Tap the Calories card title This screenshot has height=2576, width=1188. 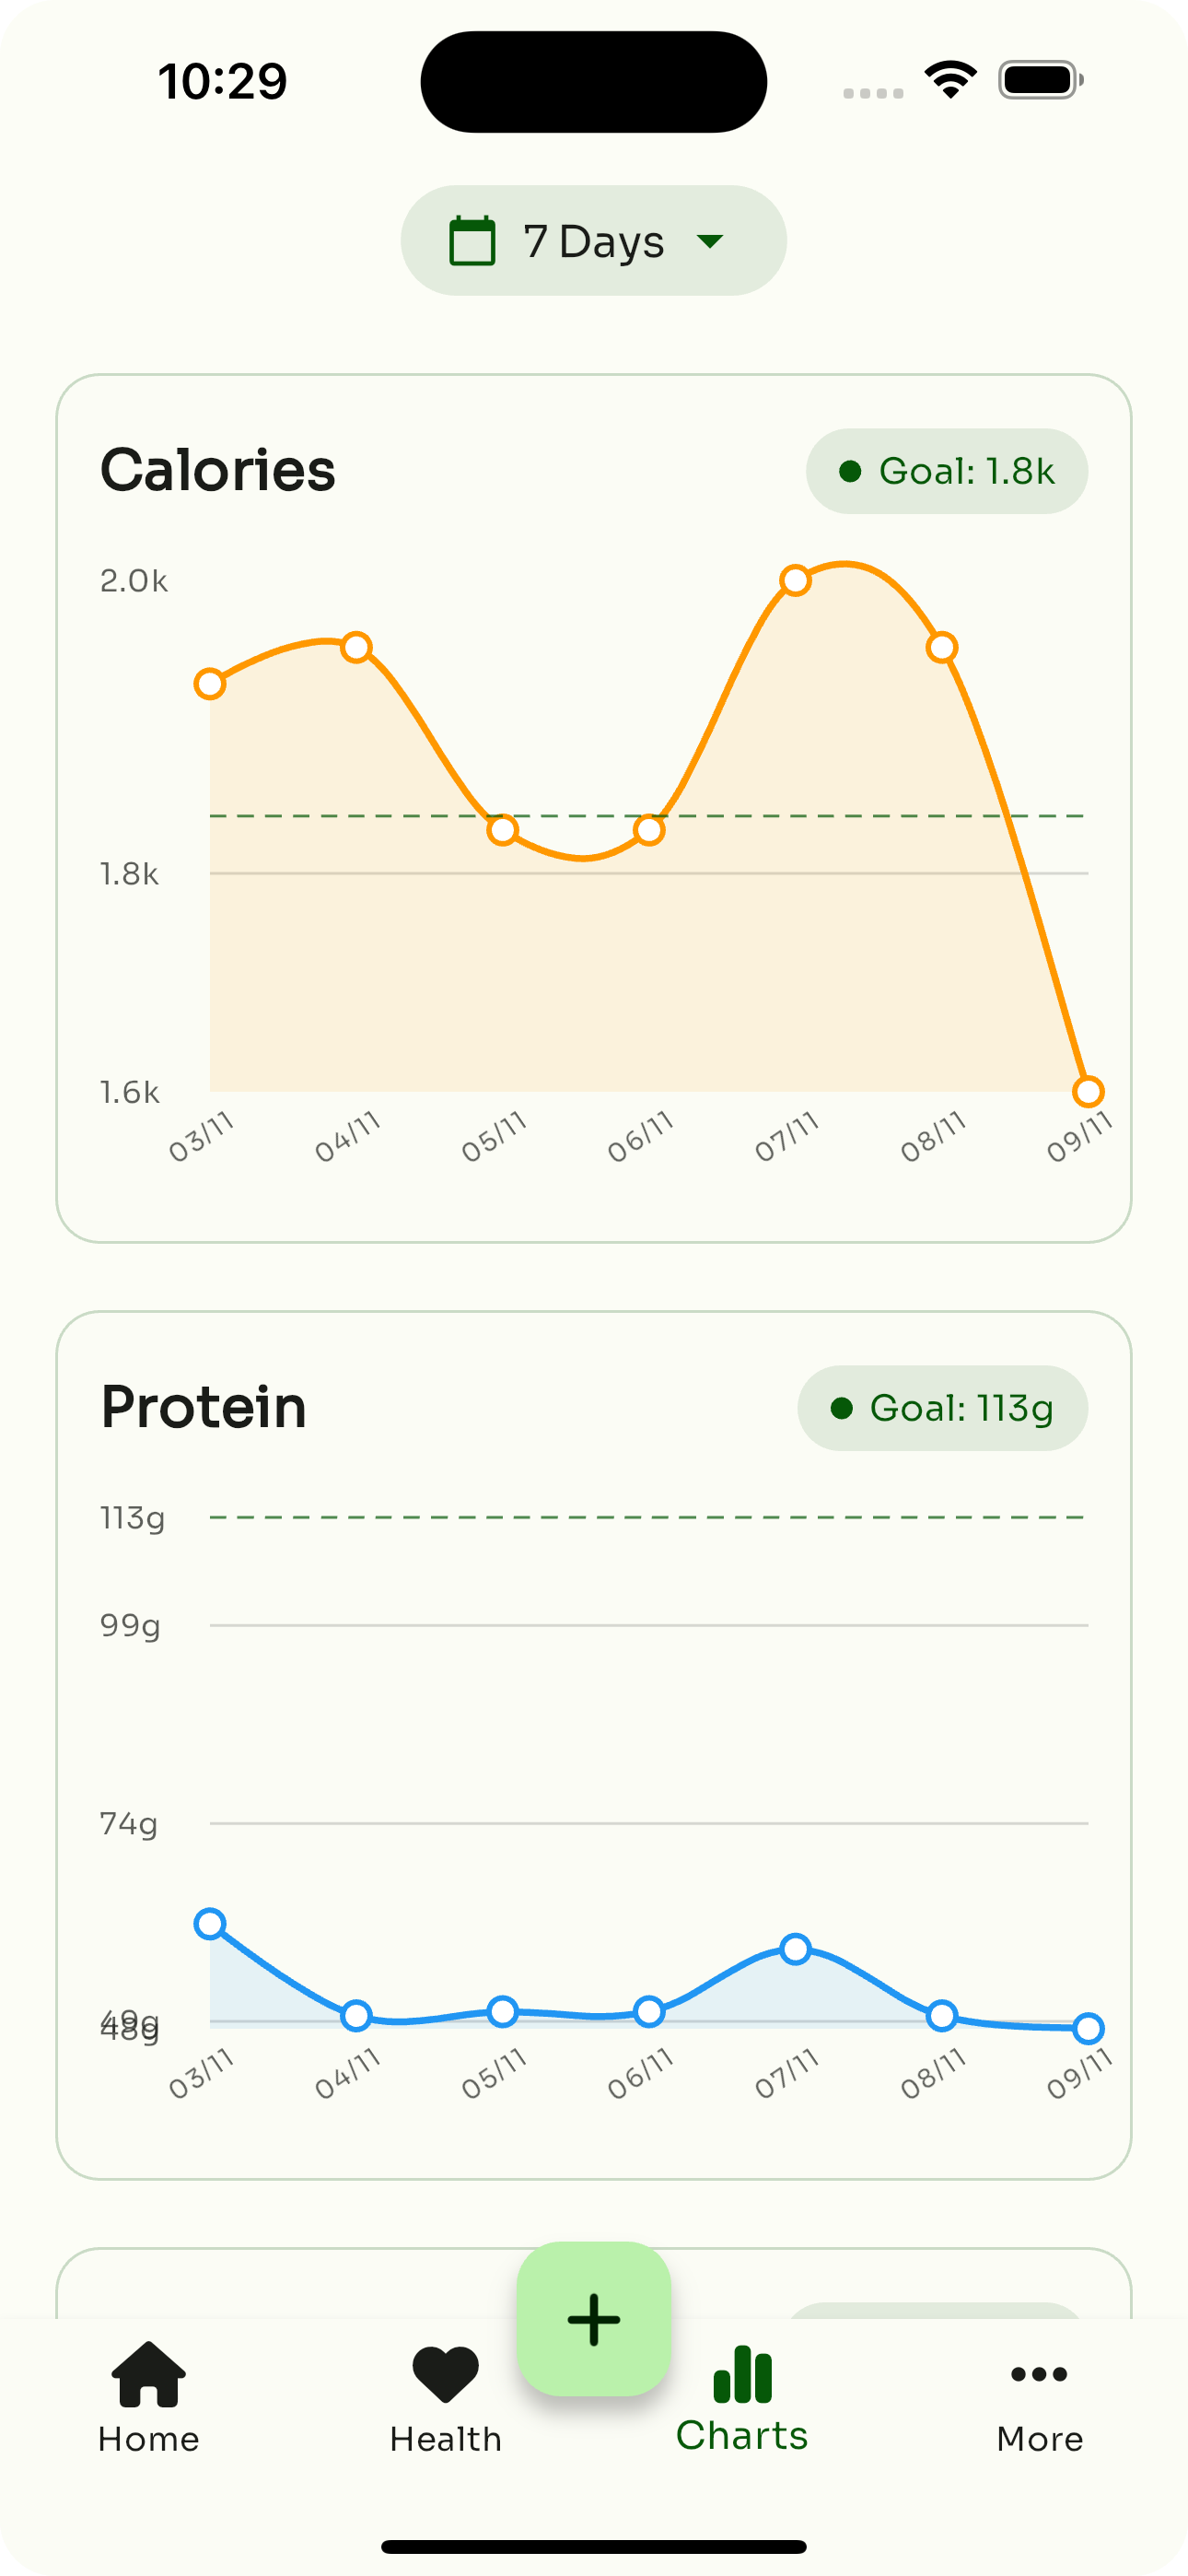pos(218,470)
